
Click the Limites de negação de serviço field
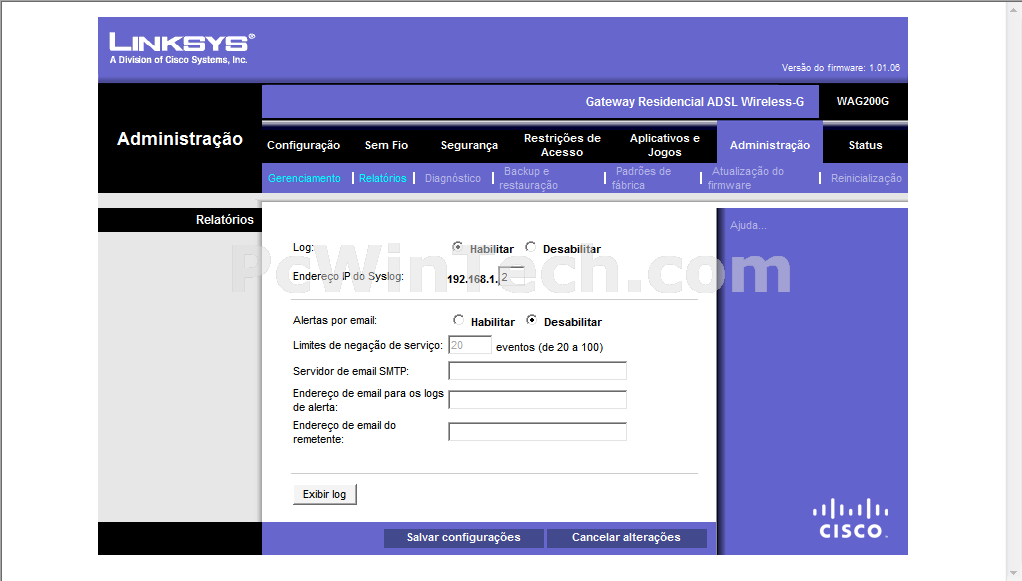click(x=470, y=345)
